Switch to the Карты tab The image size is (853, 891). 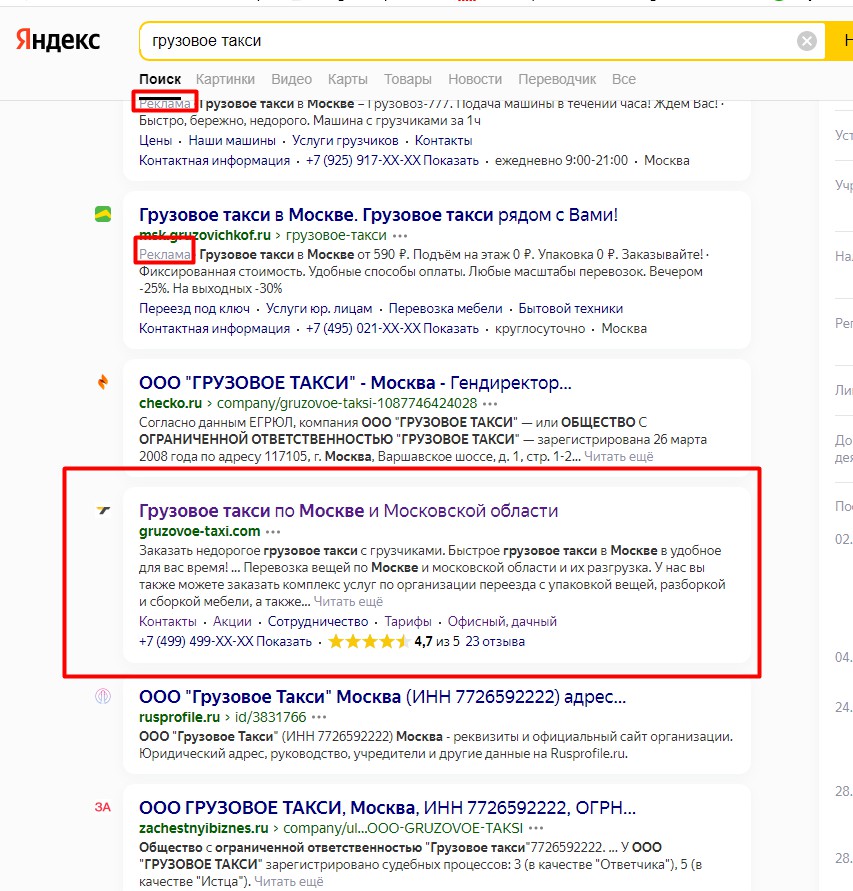coord(348,79)
